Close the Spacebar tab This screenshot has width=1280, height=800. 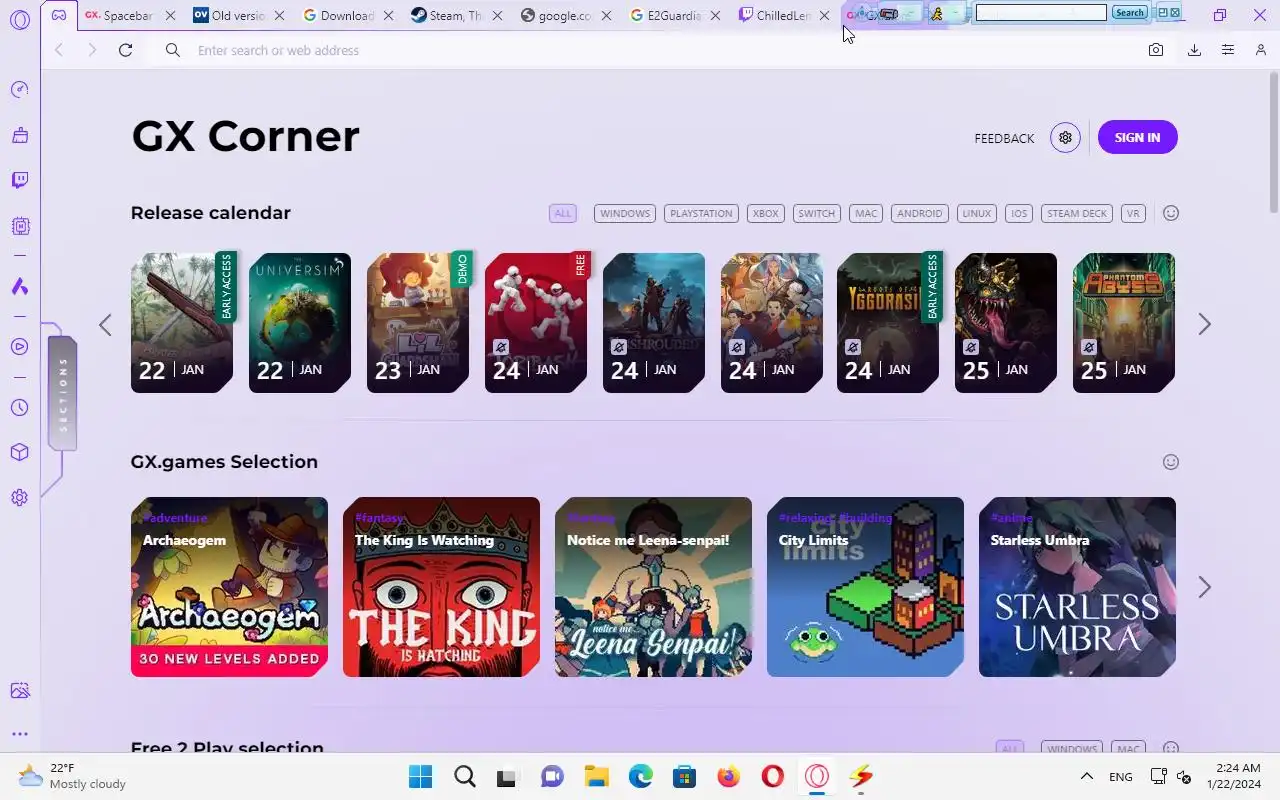[170, 15]
